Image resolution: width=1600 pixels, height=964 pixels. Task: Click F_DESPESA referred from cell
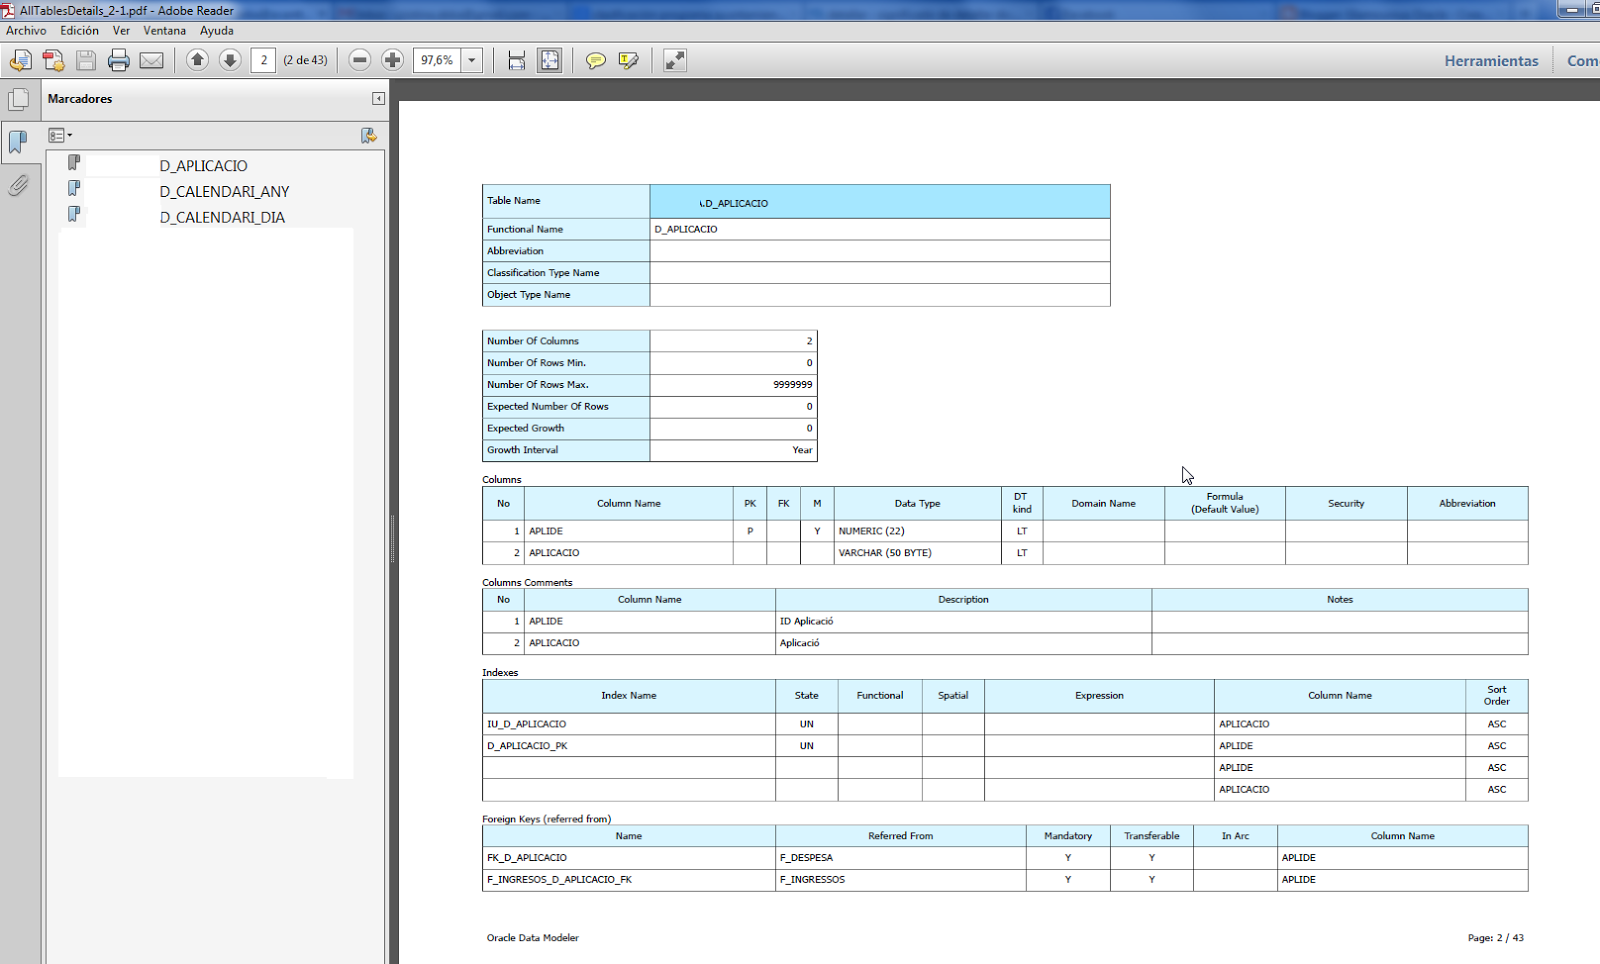click(900, 858)
